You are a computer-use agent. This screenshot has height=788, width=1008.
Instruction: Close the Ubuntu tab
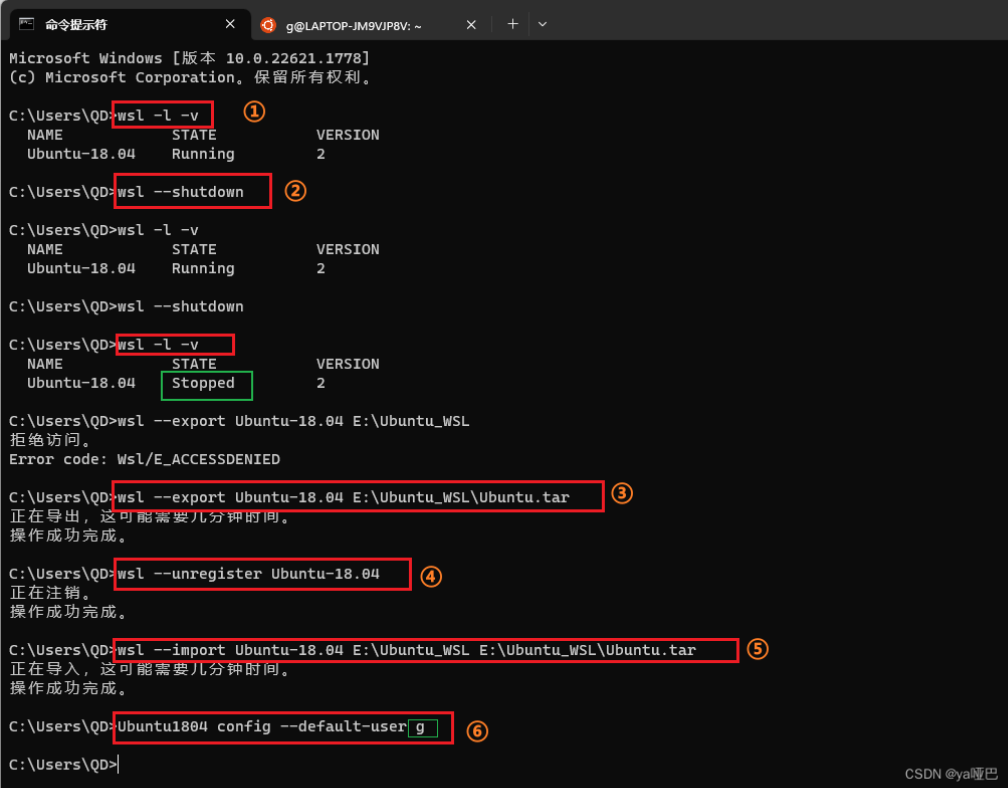pyautogui.click(x=471, y=24)
